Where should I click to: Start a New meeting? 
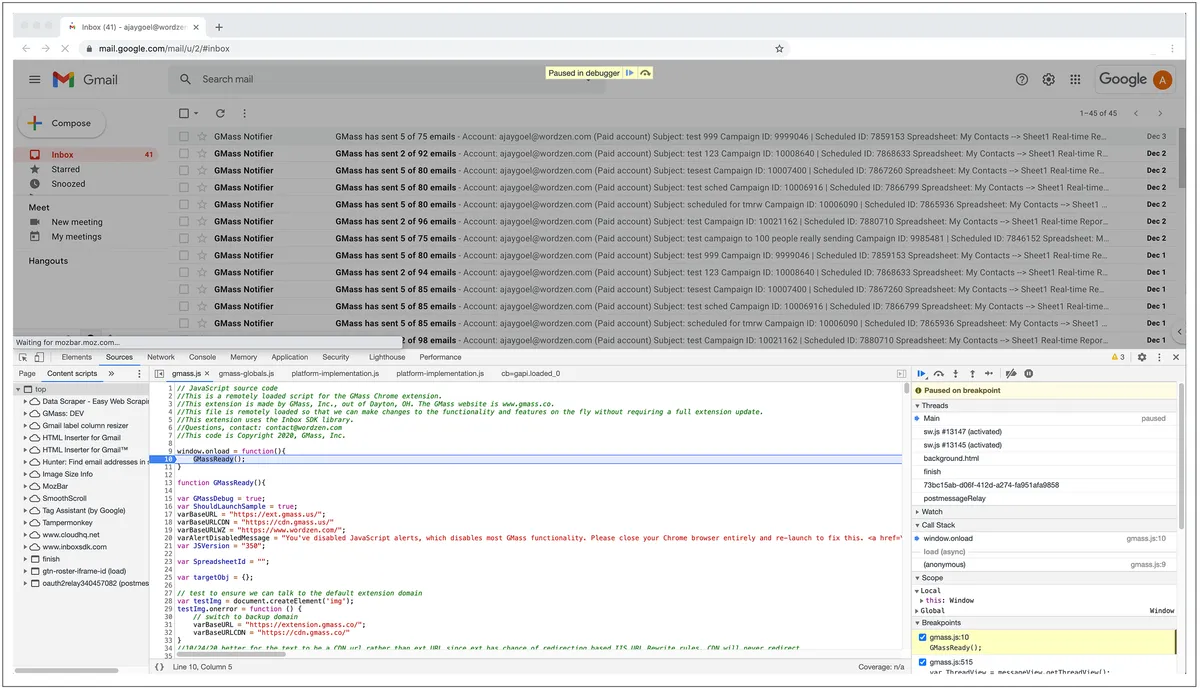(x=77, y=222)
